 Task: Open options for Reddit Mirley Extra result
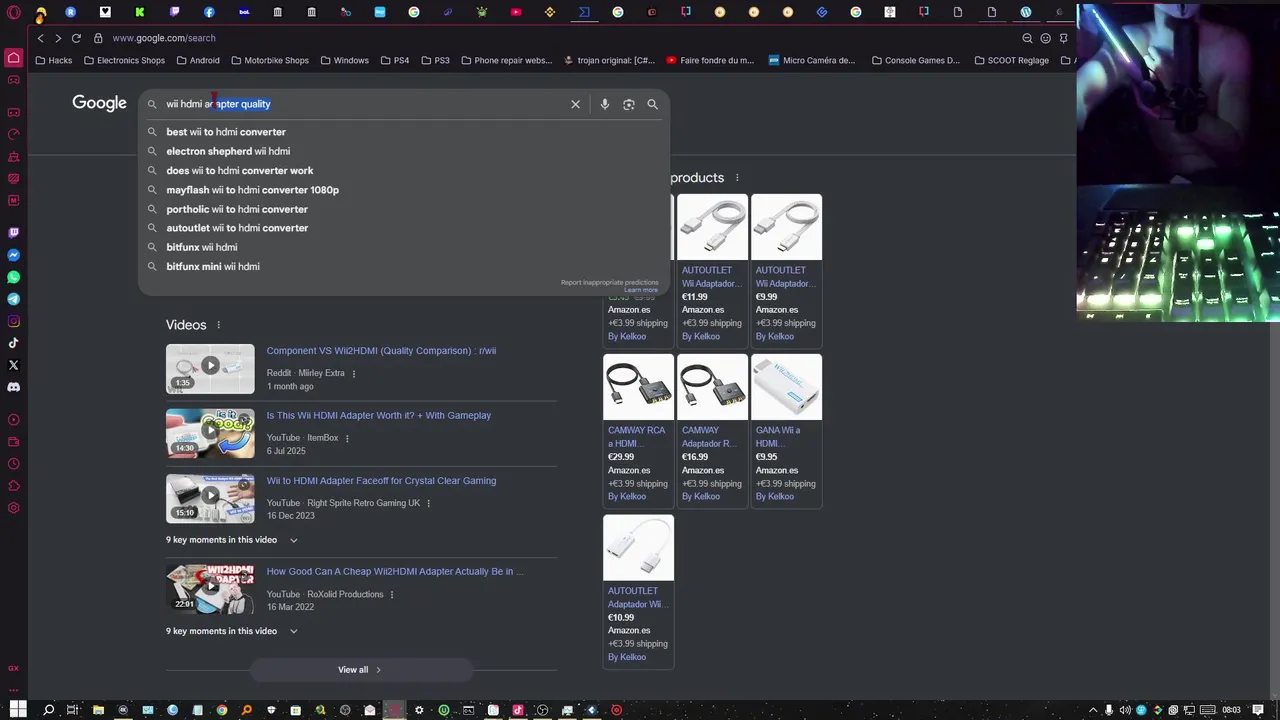tap(353, 374)
